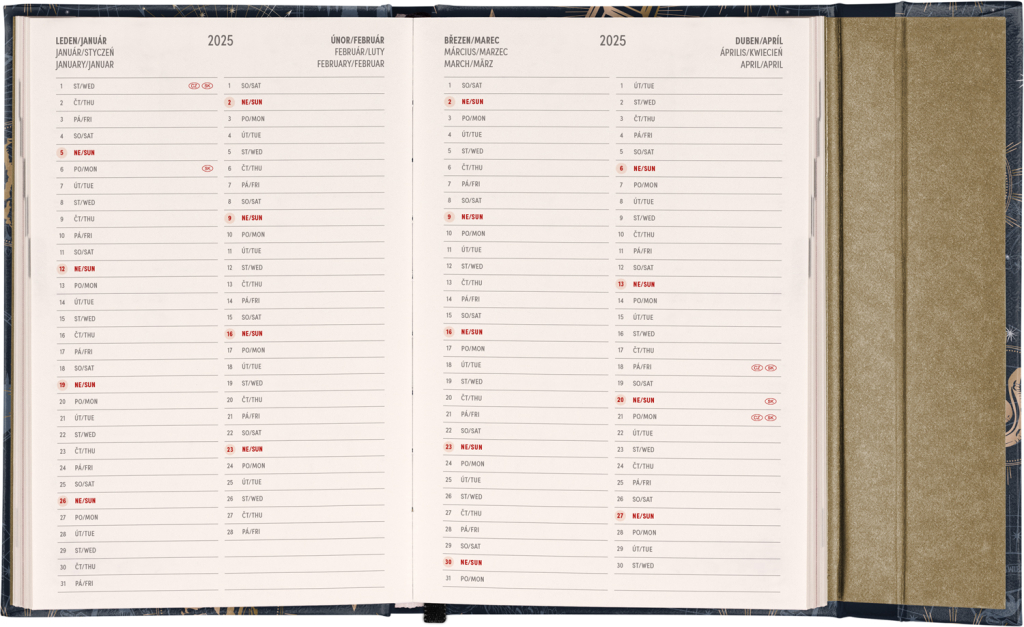
Task: Click the SK badge on Sunday April 20
Action: tap(771, 400)
